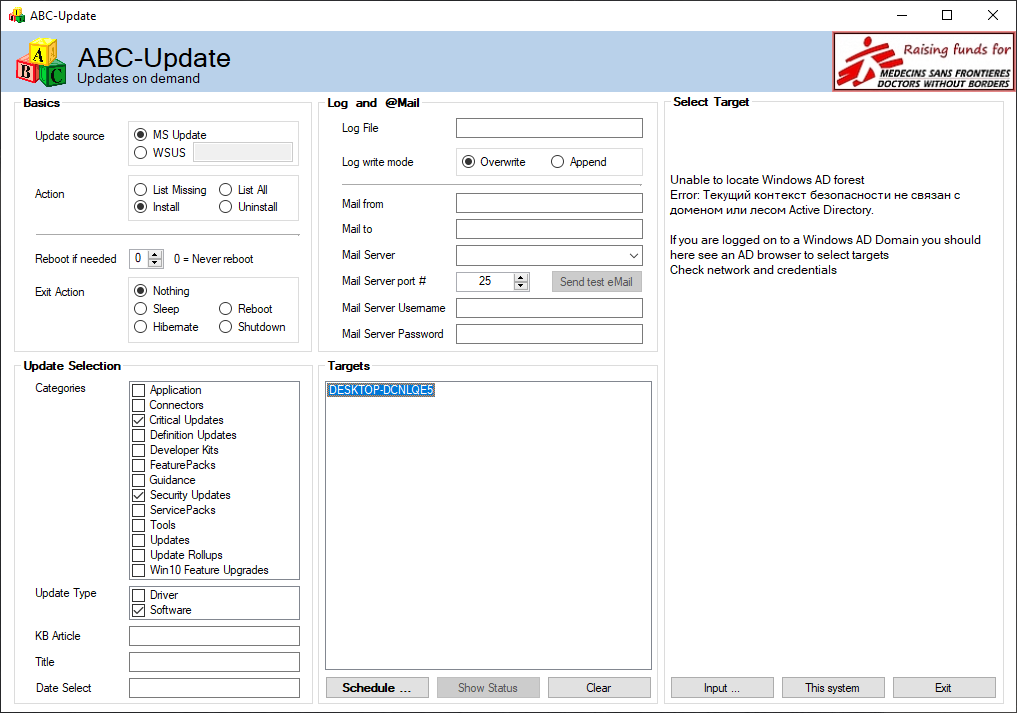Increase Reboot if needed value with up arrow

point(155,254)
